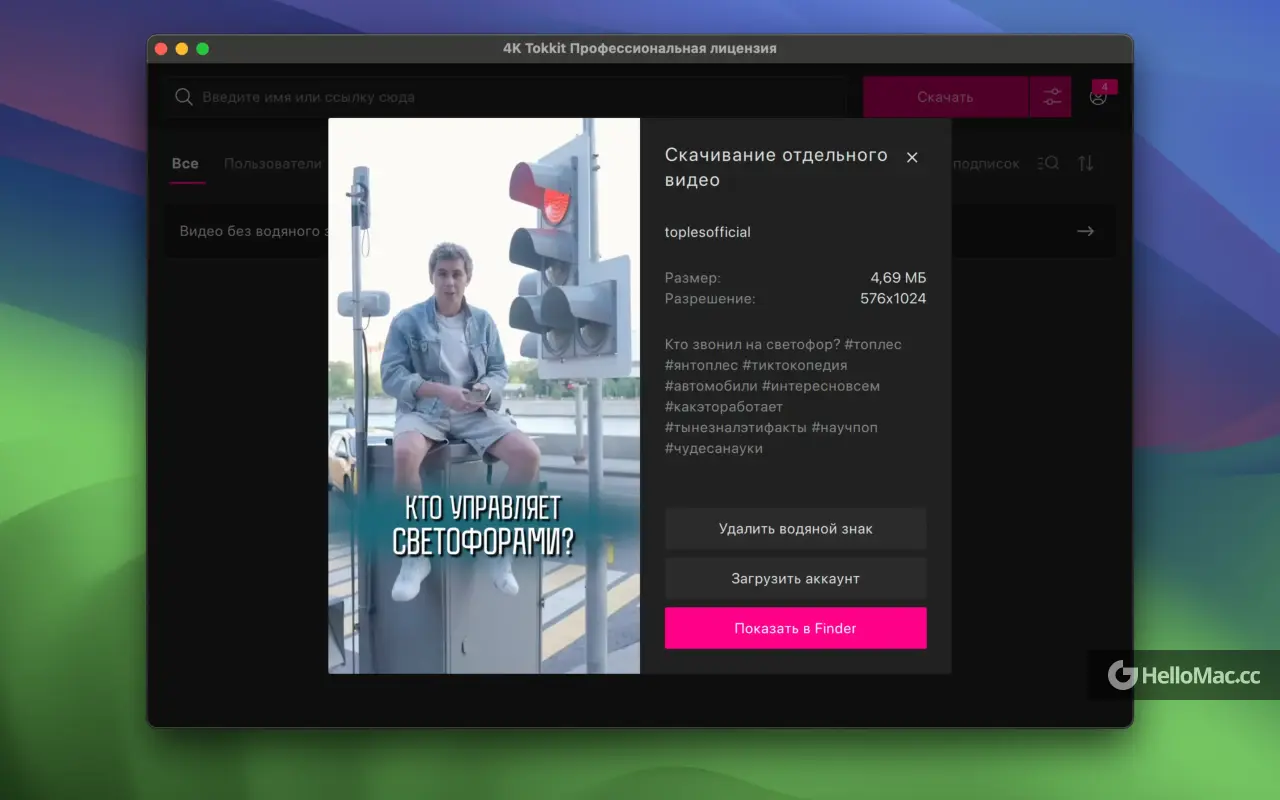The image size is (1280, 800).
Task: Click the #какэтоработает hashtag text
Action: coord(724,407)
